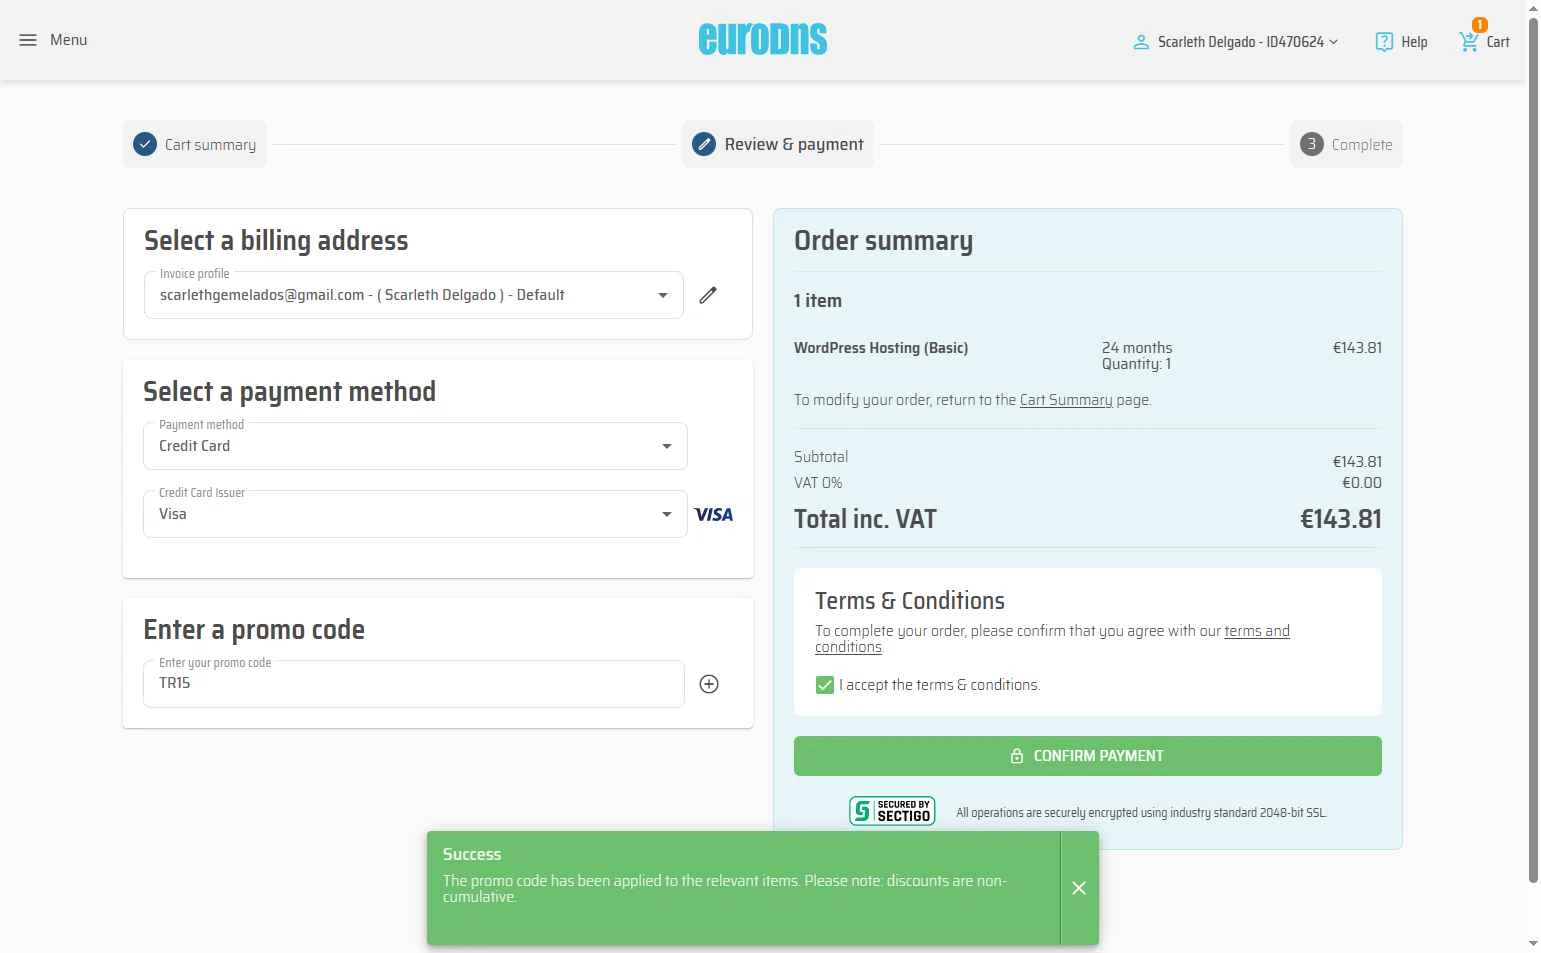Click the user account person icon
This screenshot has height=953, width=1541.
click(1140, 42)
